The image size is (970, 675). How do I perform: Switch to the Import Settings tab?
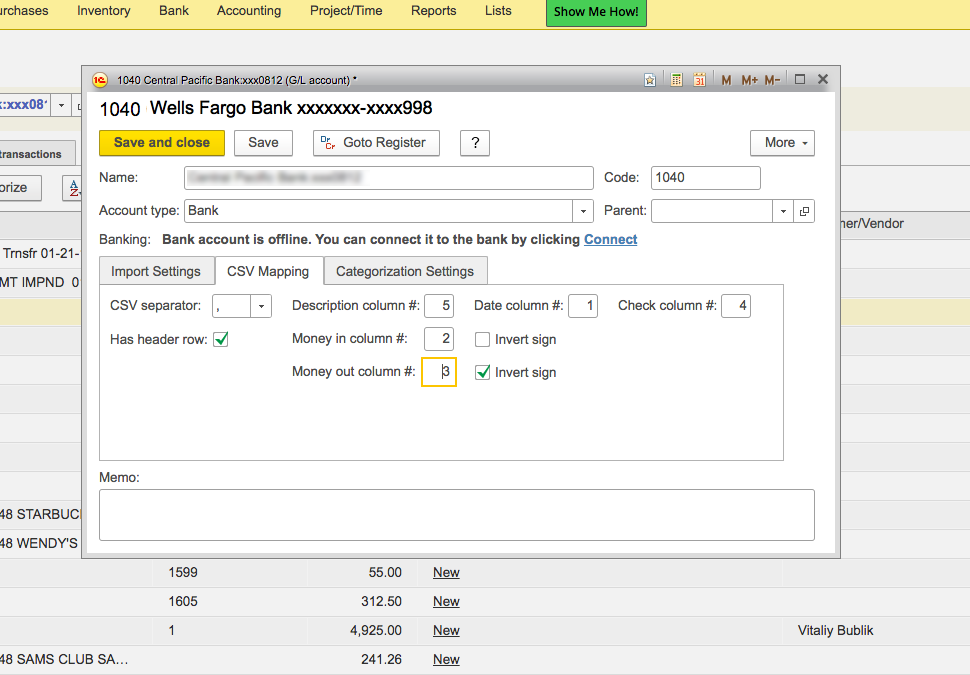[156, 272]
